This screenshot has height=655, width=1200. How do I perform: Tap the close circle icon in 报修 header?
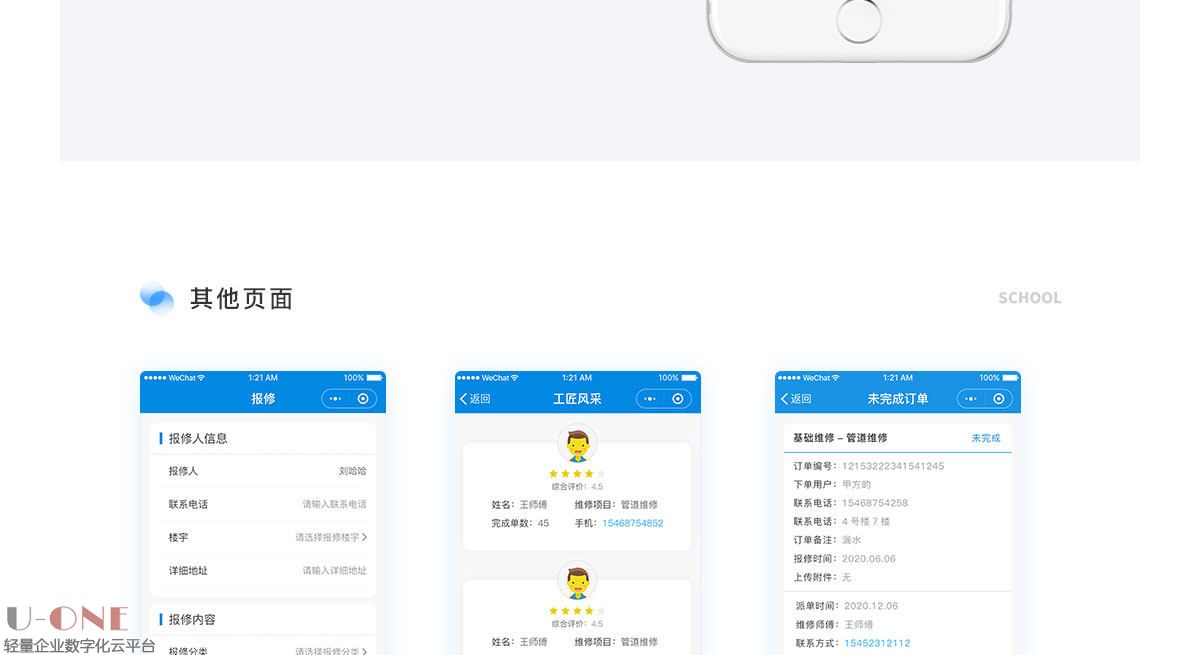tap(363, 399)
